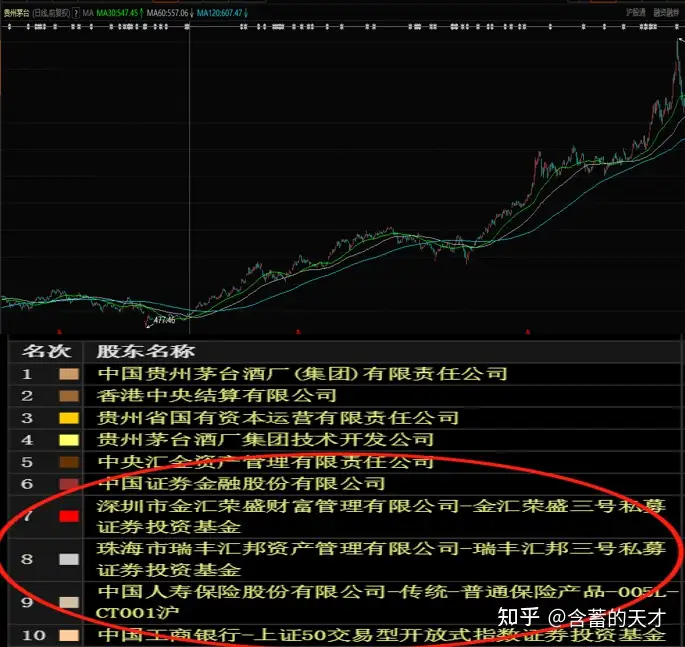The height and width of the screenshot is (647, 685).
Task: Click rank number 1 in the 名次 column
Action: coord(27,374)
